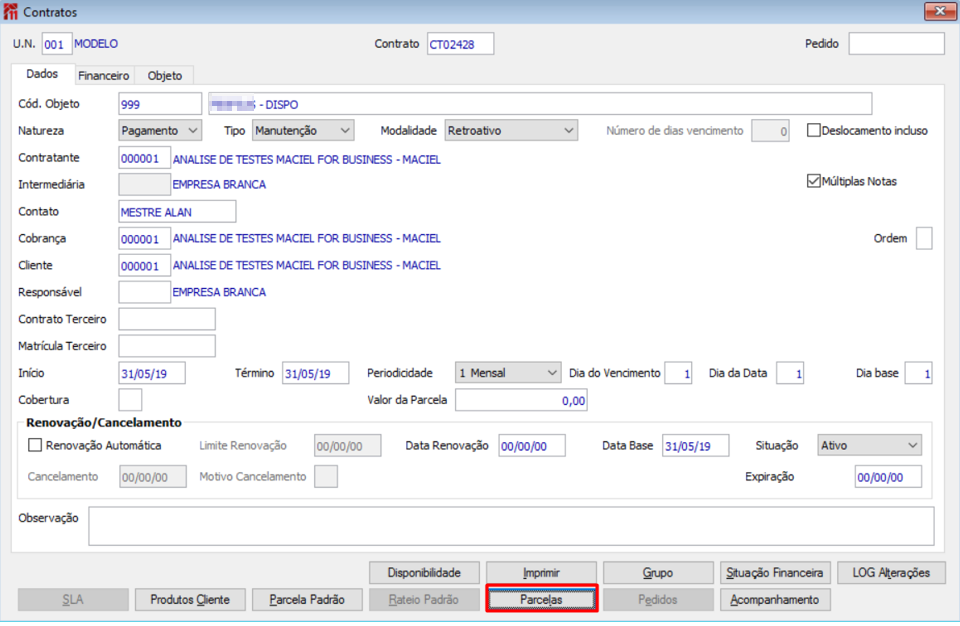This screenshot has width=960, height=626.
Task: Click the Dia da Data field
Action: (790, 373)
